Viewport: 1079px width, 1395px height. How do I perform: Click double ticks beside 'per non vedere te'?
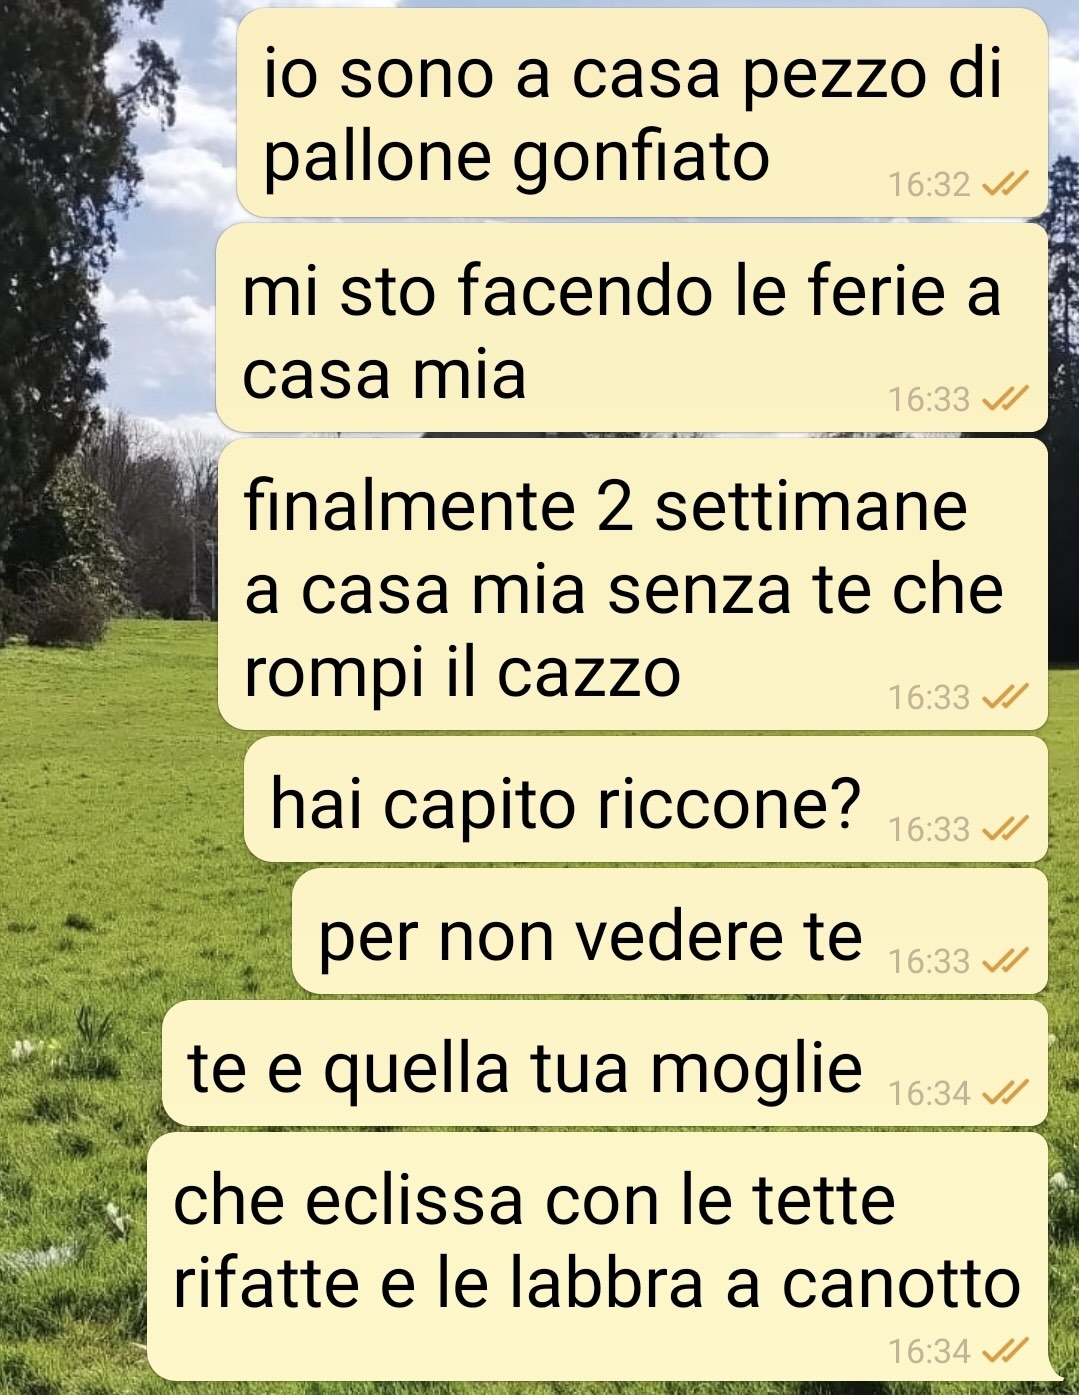point(1005,961)
